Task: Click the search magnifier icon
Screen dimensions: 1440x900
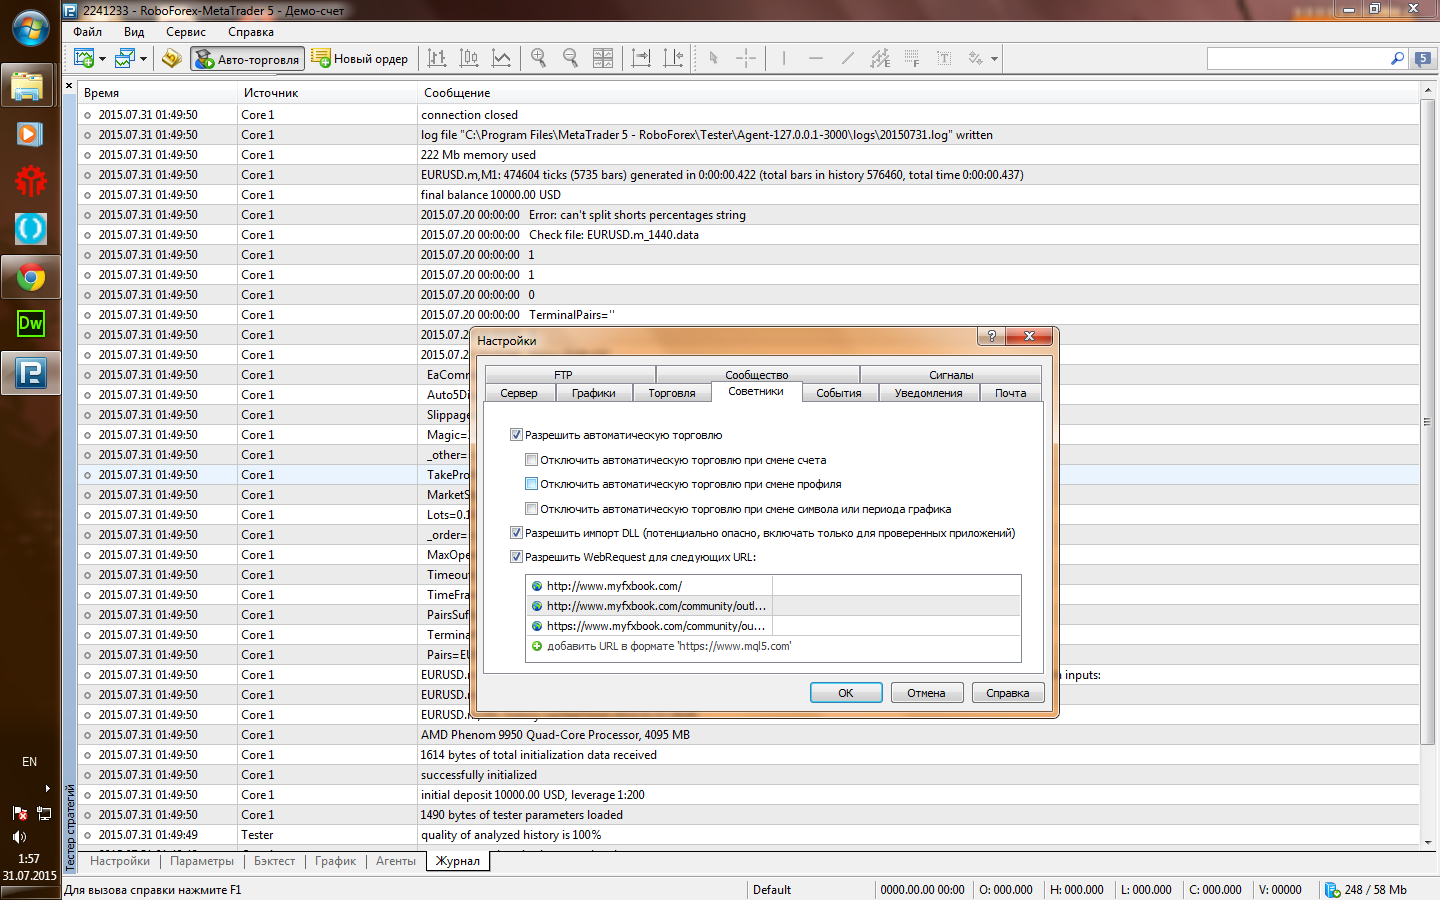Action: 1397,59
